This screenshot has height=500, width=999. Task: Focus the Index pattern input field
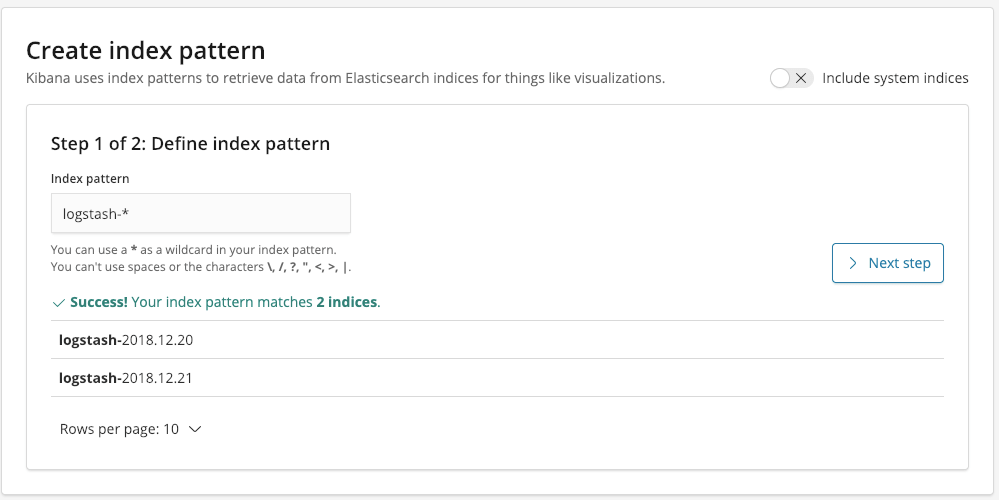pyautogui.click(x=201, y=213)
